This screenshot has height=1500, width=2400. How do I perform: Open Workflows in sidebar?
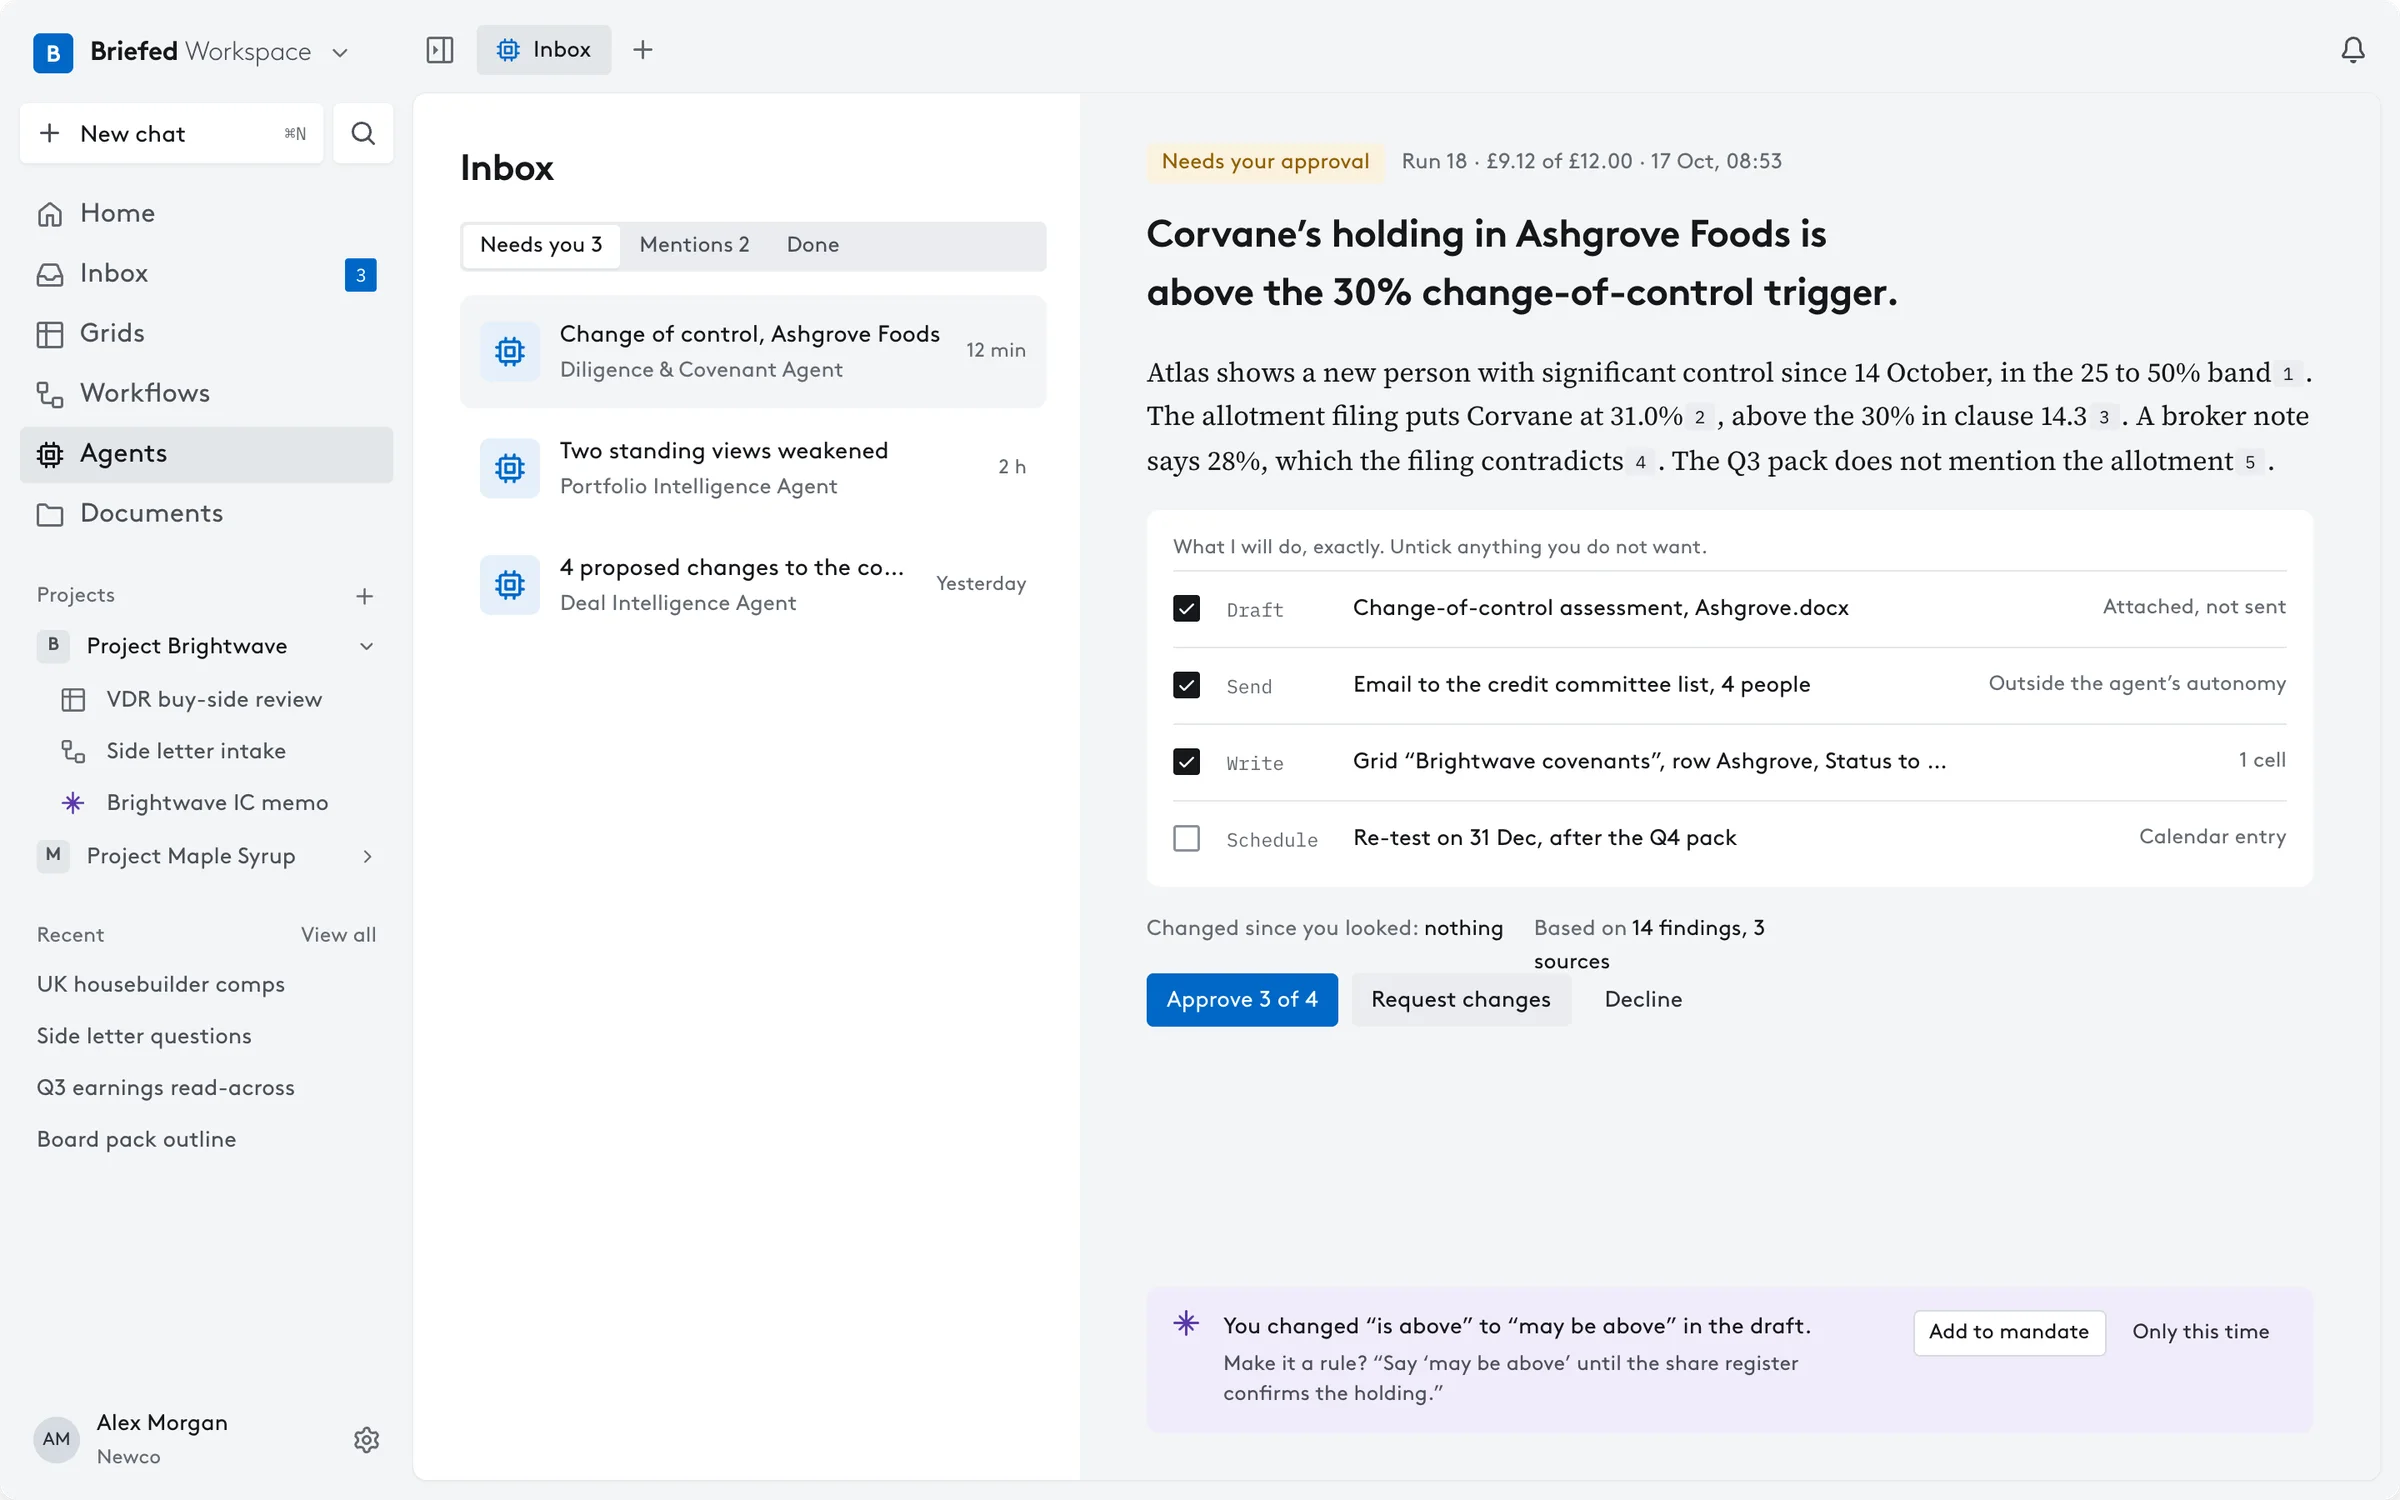[206, 394]
